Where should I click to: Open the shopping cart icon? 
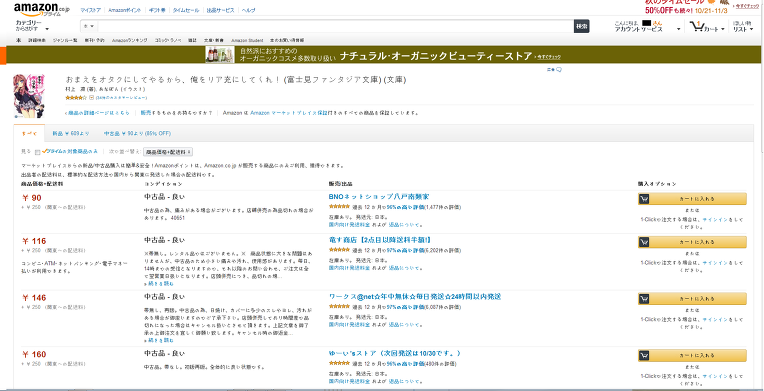pyautogui.click(x=696, y=27)
